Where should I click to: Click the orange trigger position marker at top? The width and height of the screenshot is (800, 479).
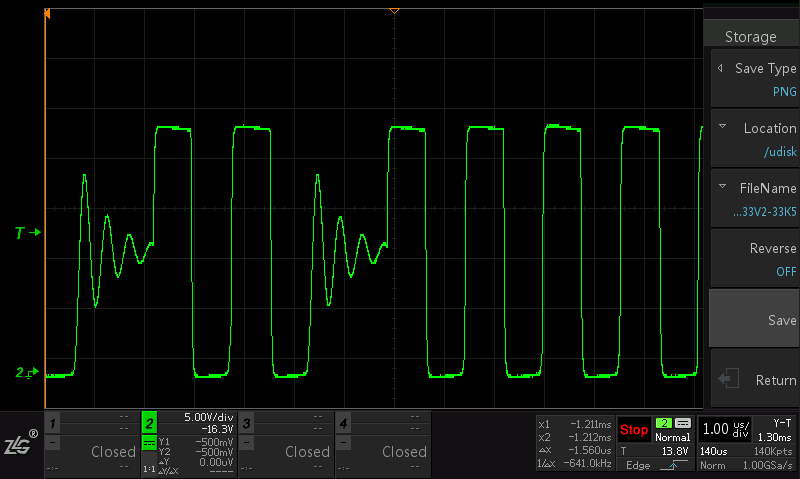[394, 10]
